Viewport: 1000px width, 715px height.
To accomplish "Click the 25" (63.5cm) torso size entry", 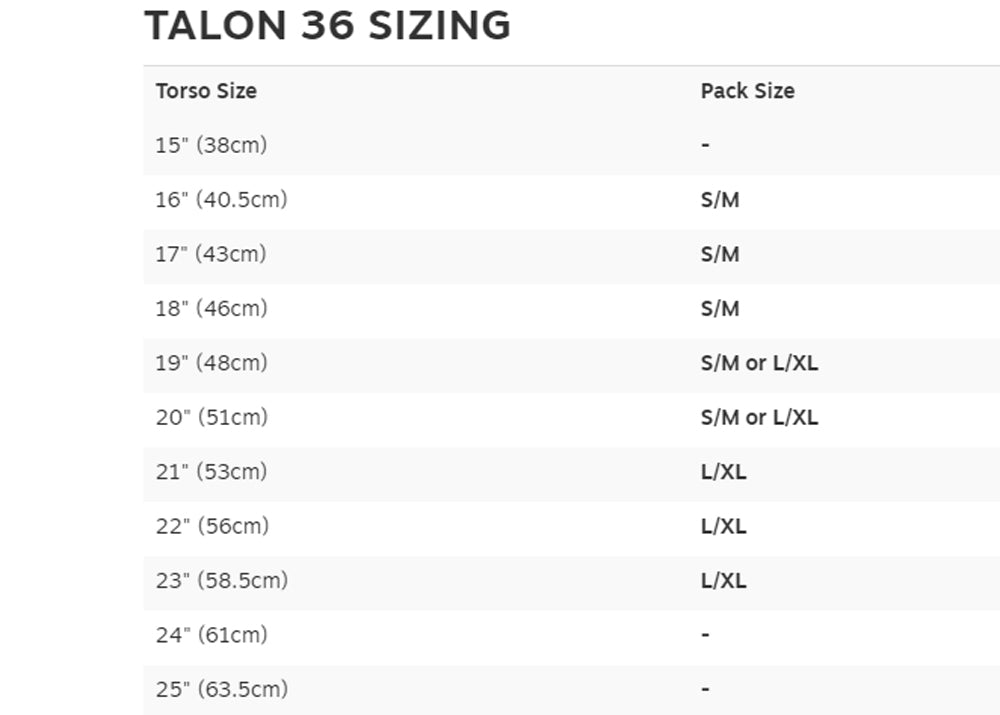I will (221, 689).
